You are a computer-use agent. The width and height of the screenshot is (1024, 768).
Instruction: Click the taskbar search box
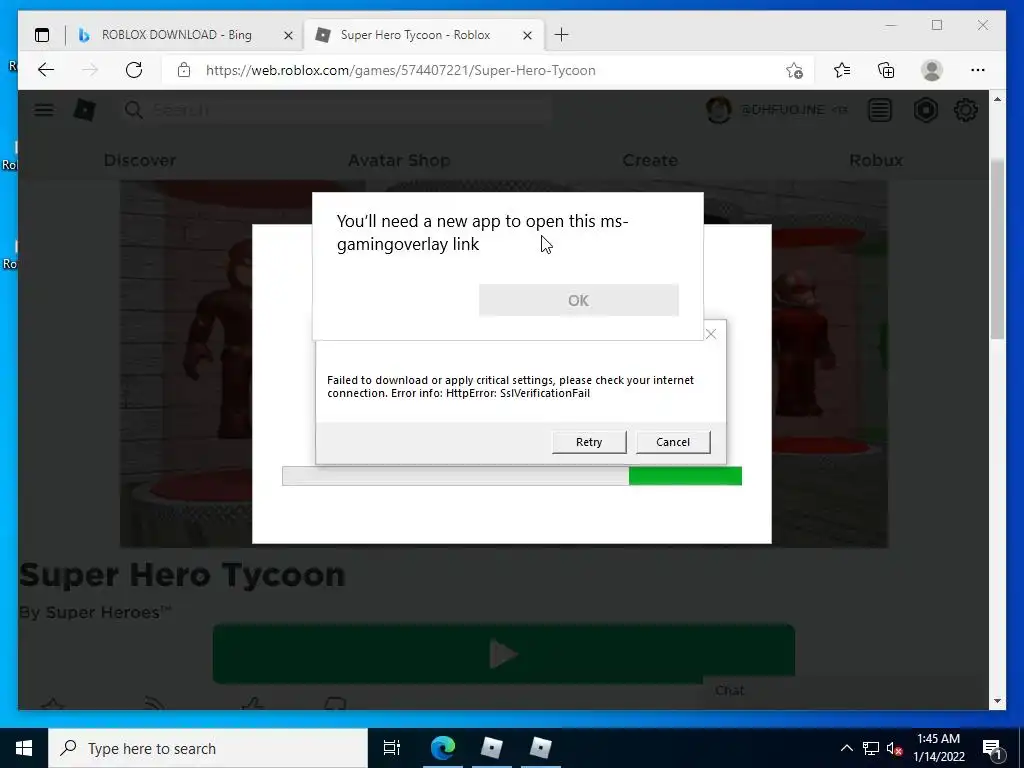[208, 748]
